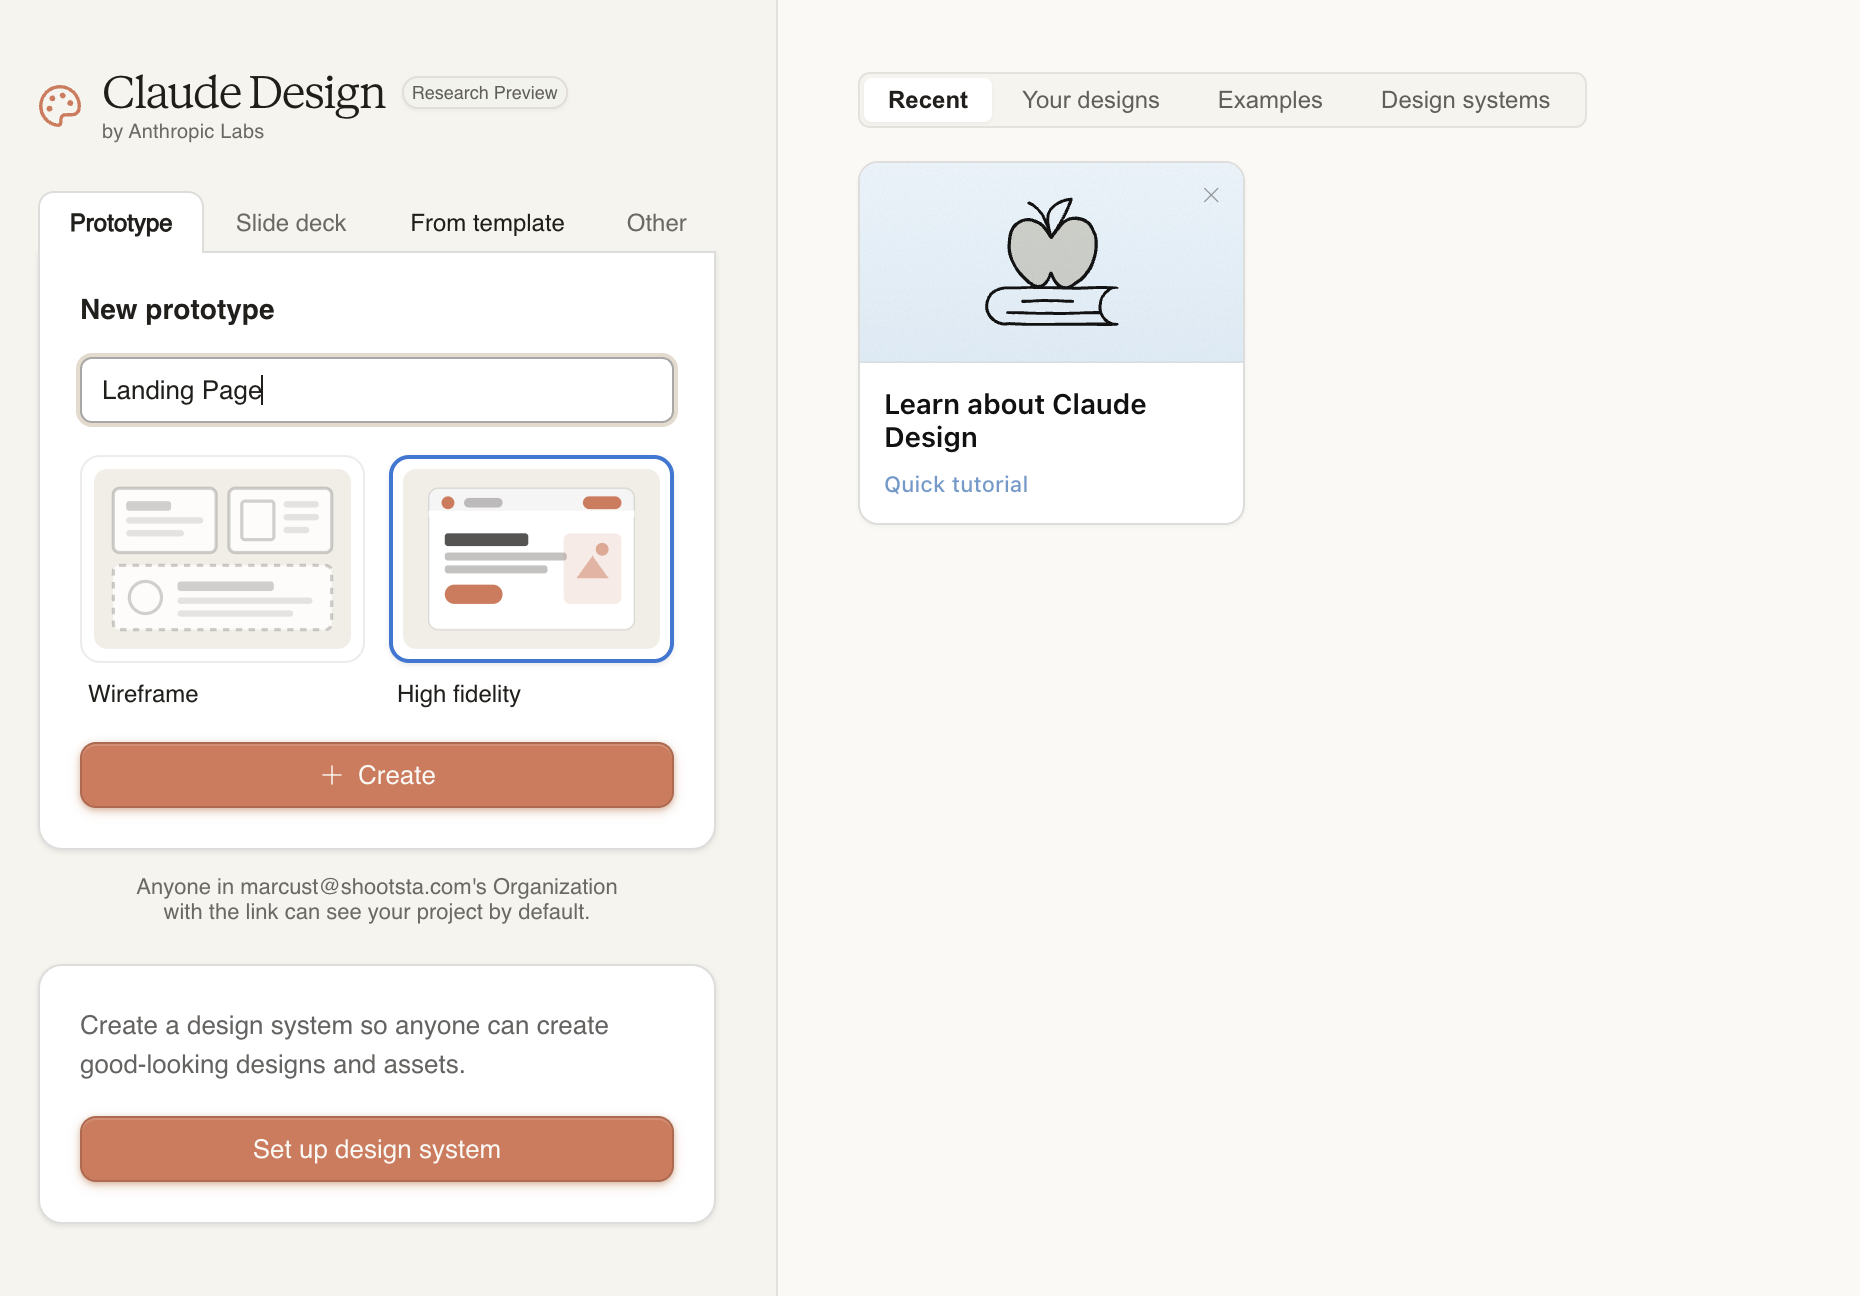Click the Set up design system button

[x=376, y=1149]
